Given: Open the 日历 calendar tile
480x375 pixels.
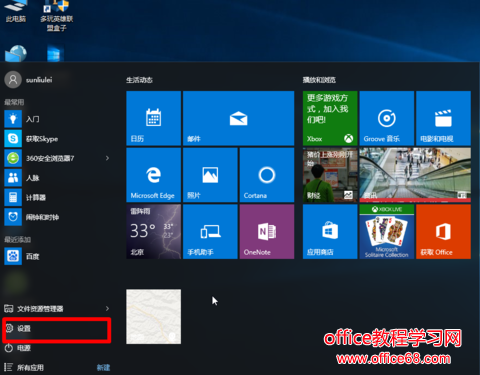Looking at the screenshot, I should pyautogui.click(x=153, y=118).
